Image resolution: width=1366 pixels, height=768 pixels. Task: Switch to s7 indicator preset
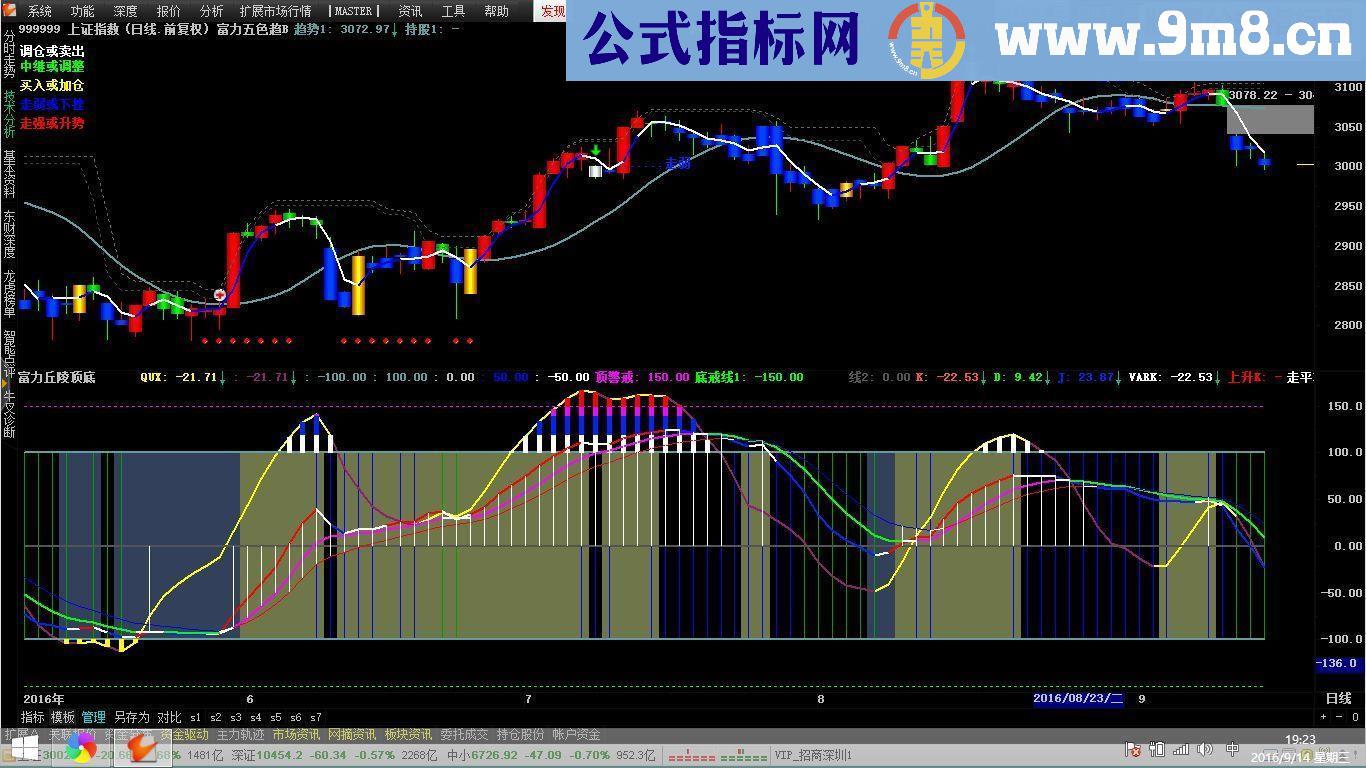click(x=316, y=717)
